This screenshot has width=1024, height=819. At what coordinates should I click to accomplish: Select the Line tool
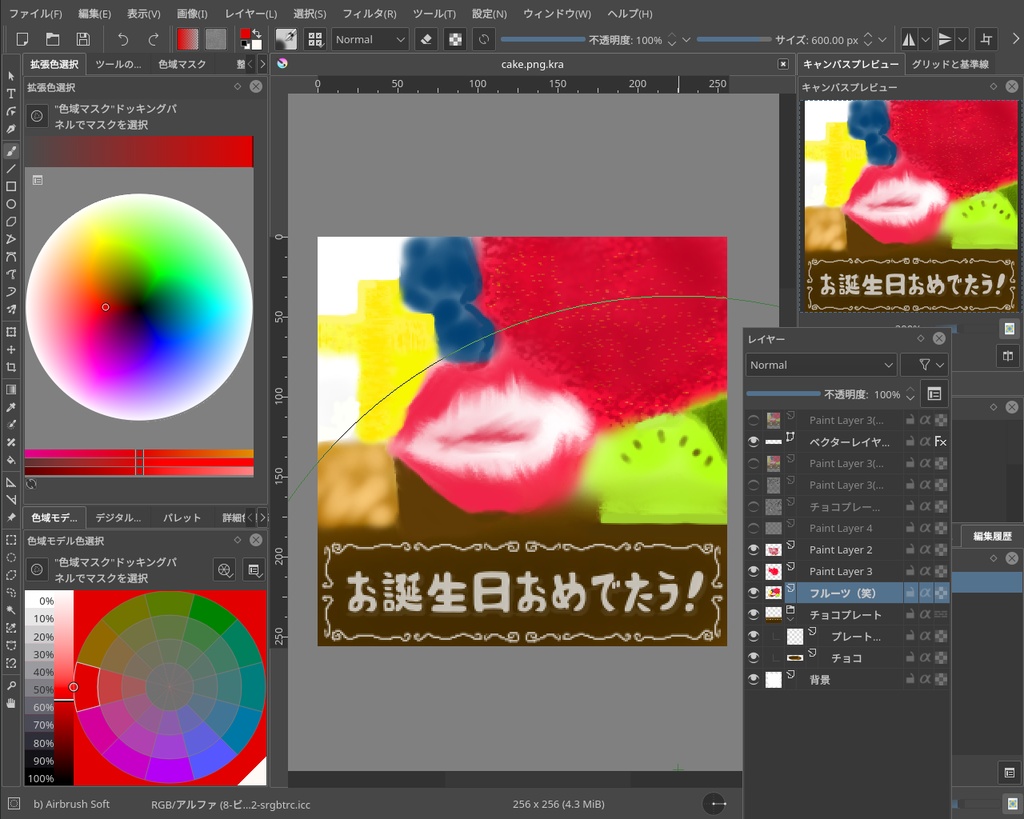click(x=10, y=169)
